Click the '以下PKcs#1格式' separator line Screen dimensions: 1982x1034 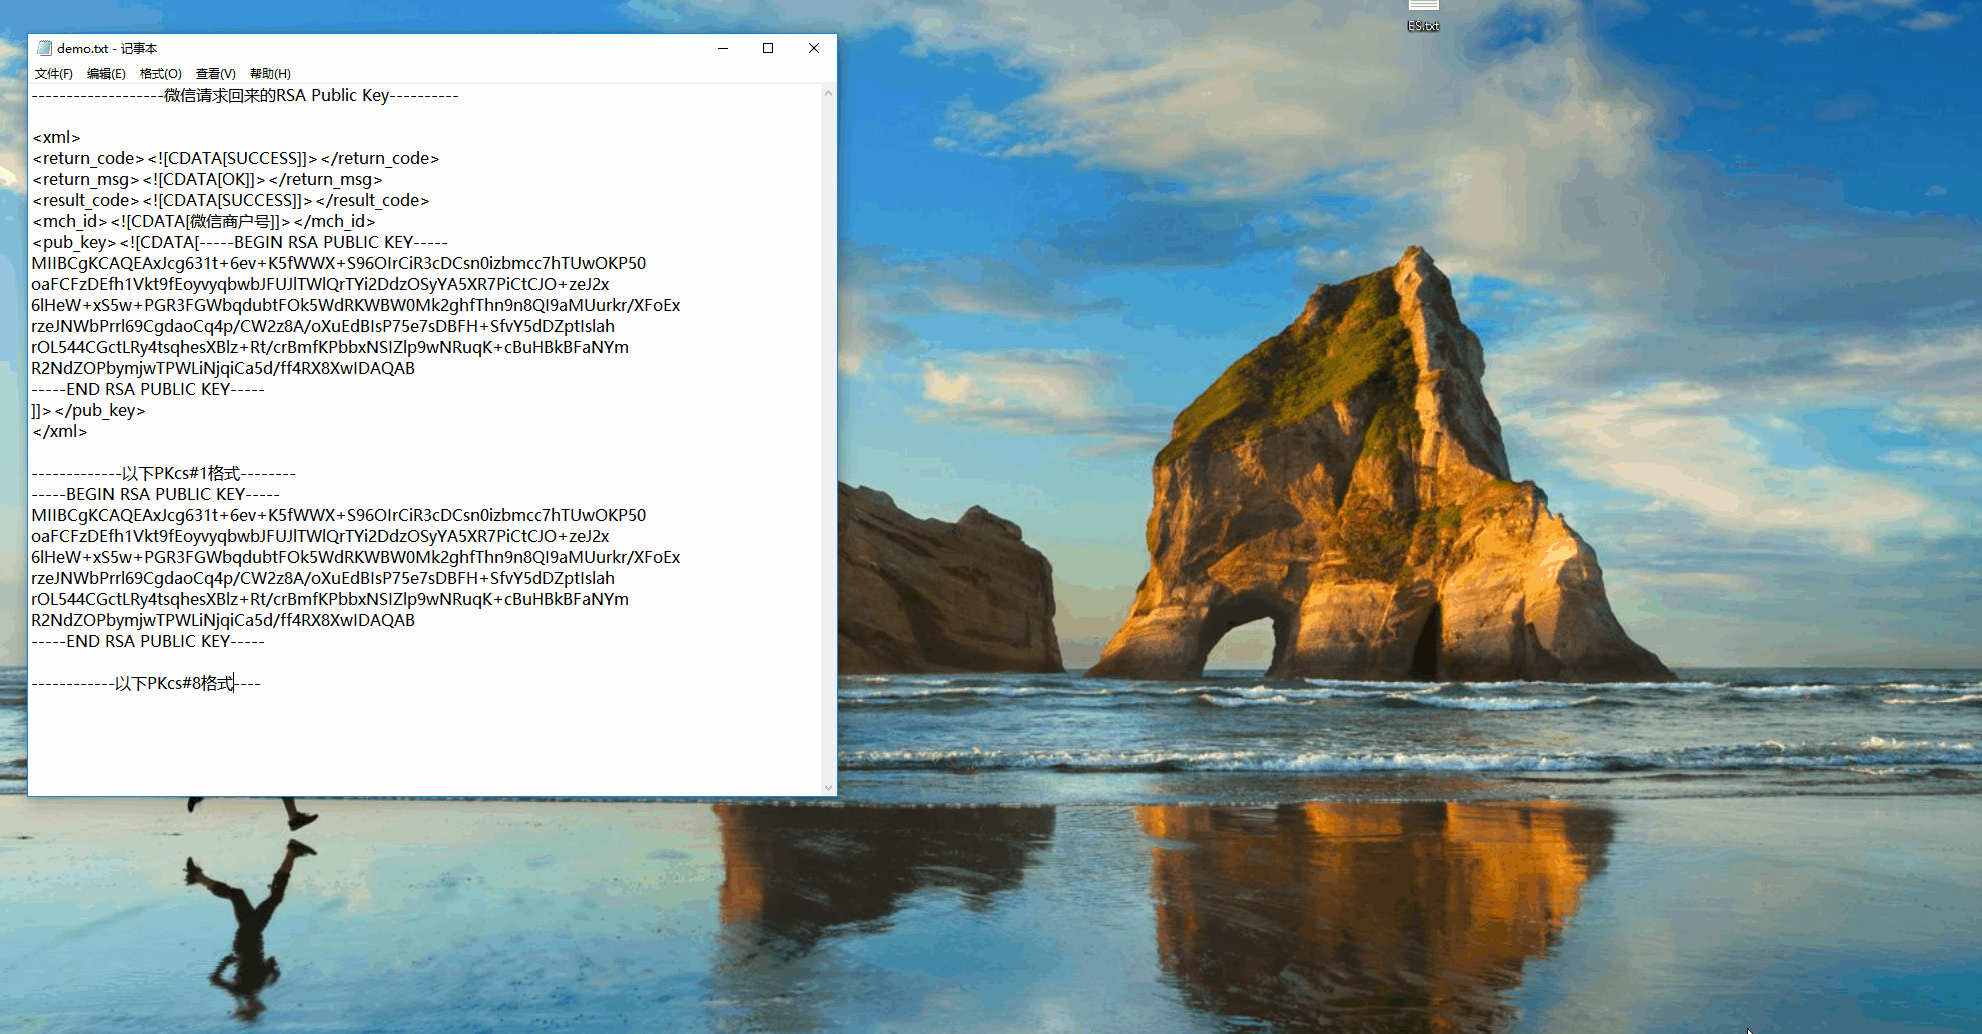(x=163, y=474)
